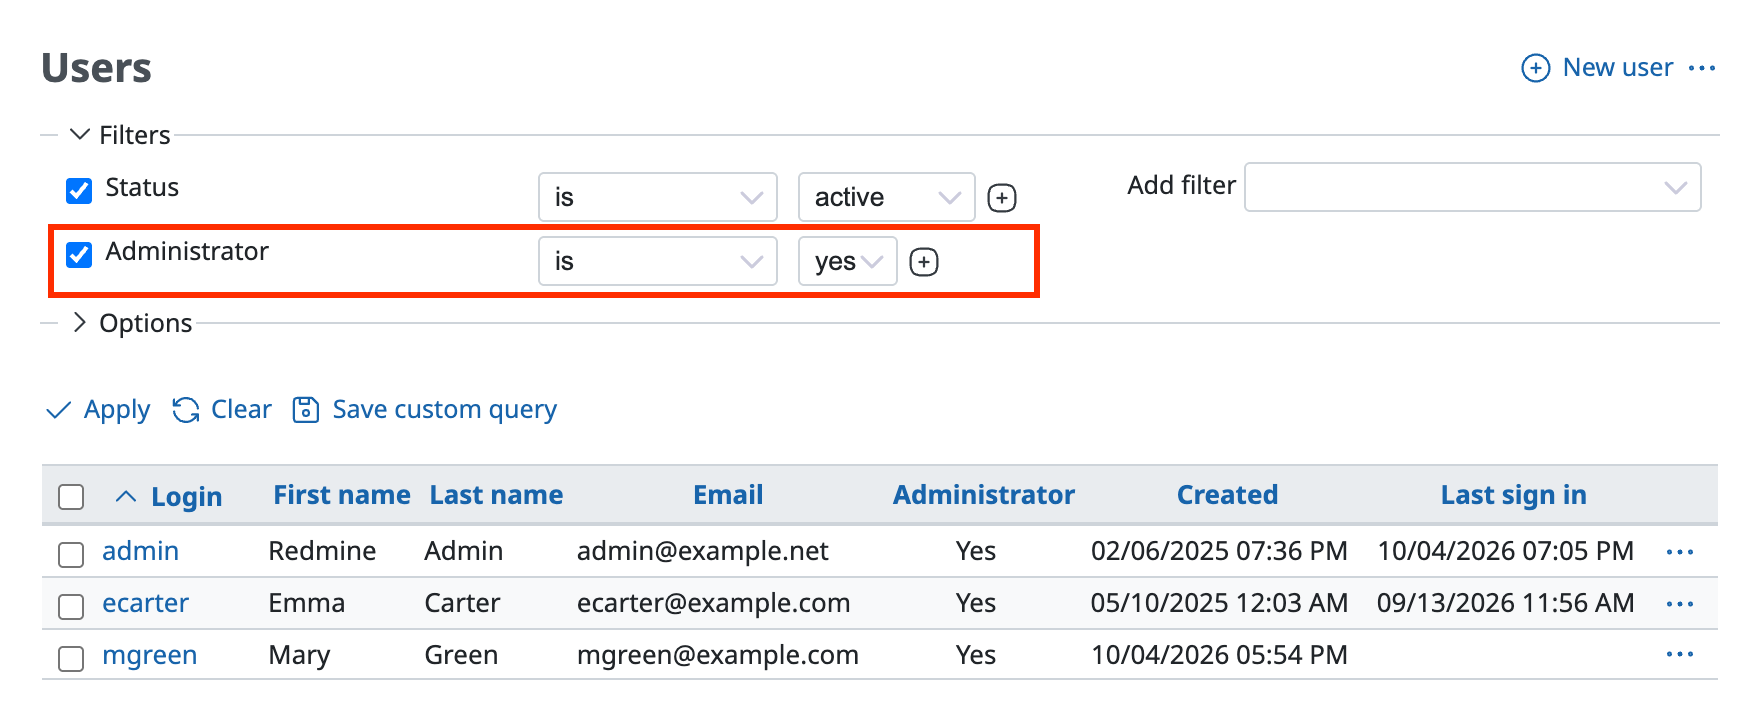Open the Administrator operator dropdown
The image size is (1760, 708).
tap(658, 261)
